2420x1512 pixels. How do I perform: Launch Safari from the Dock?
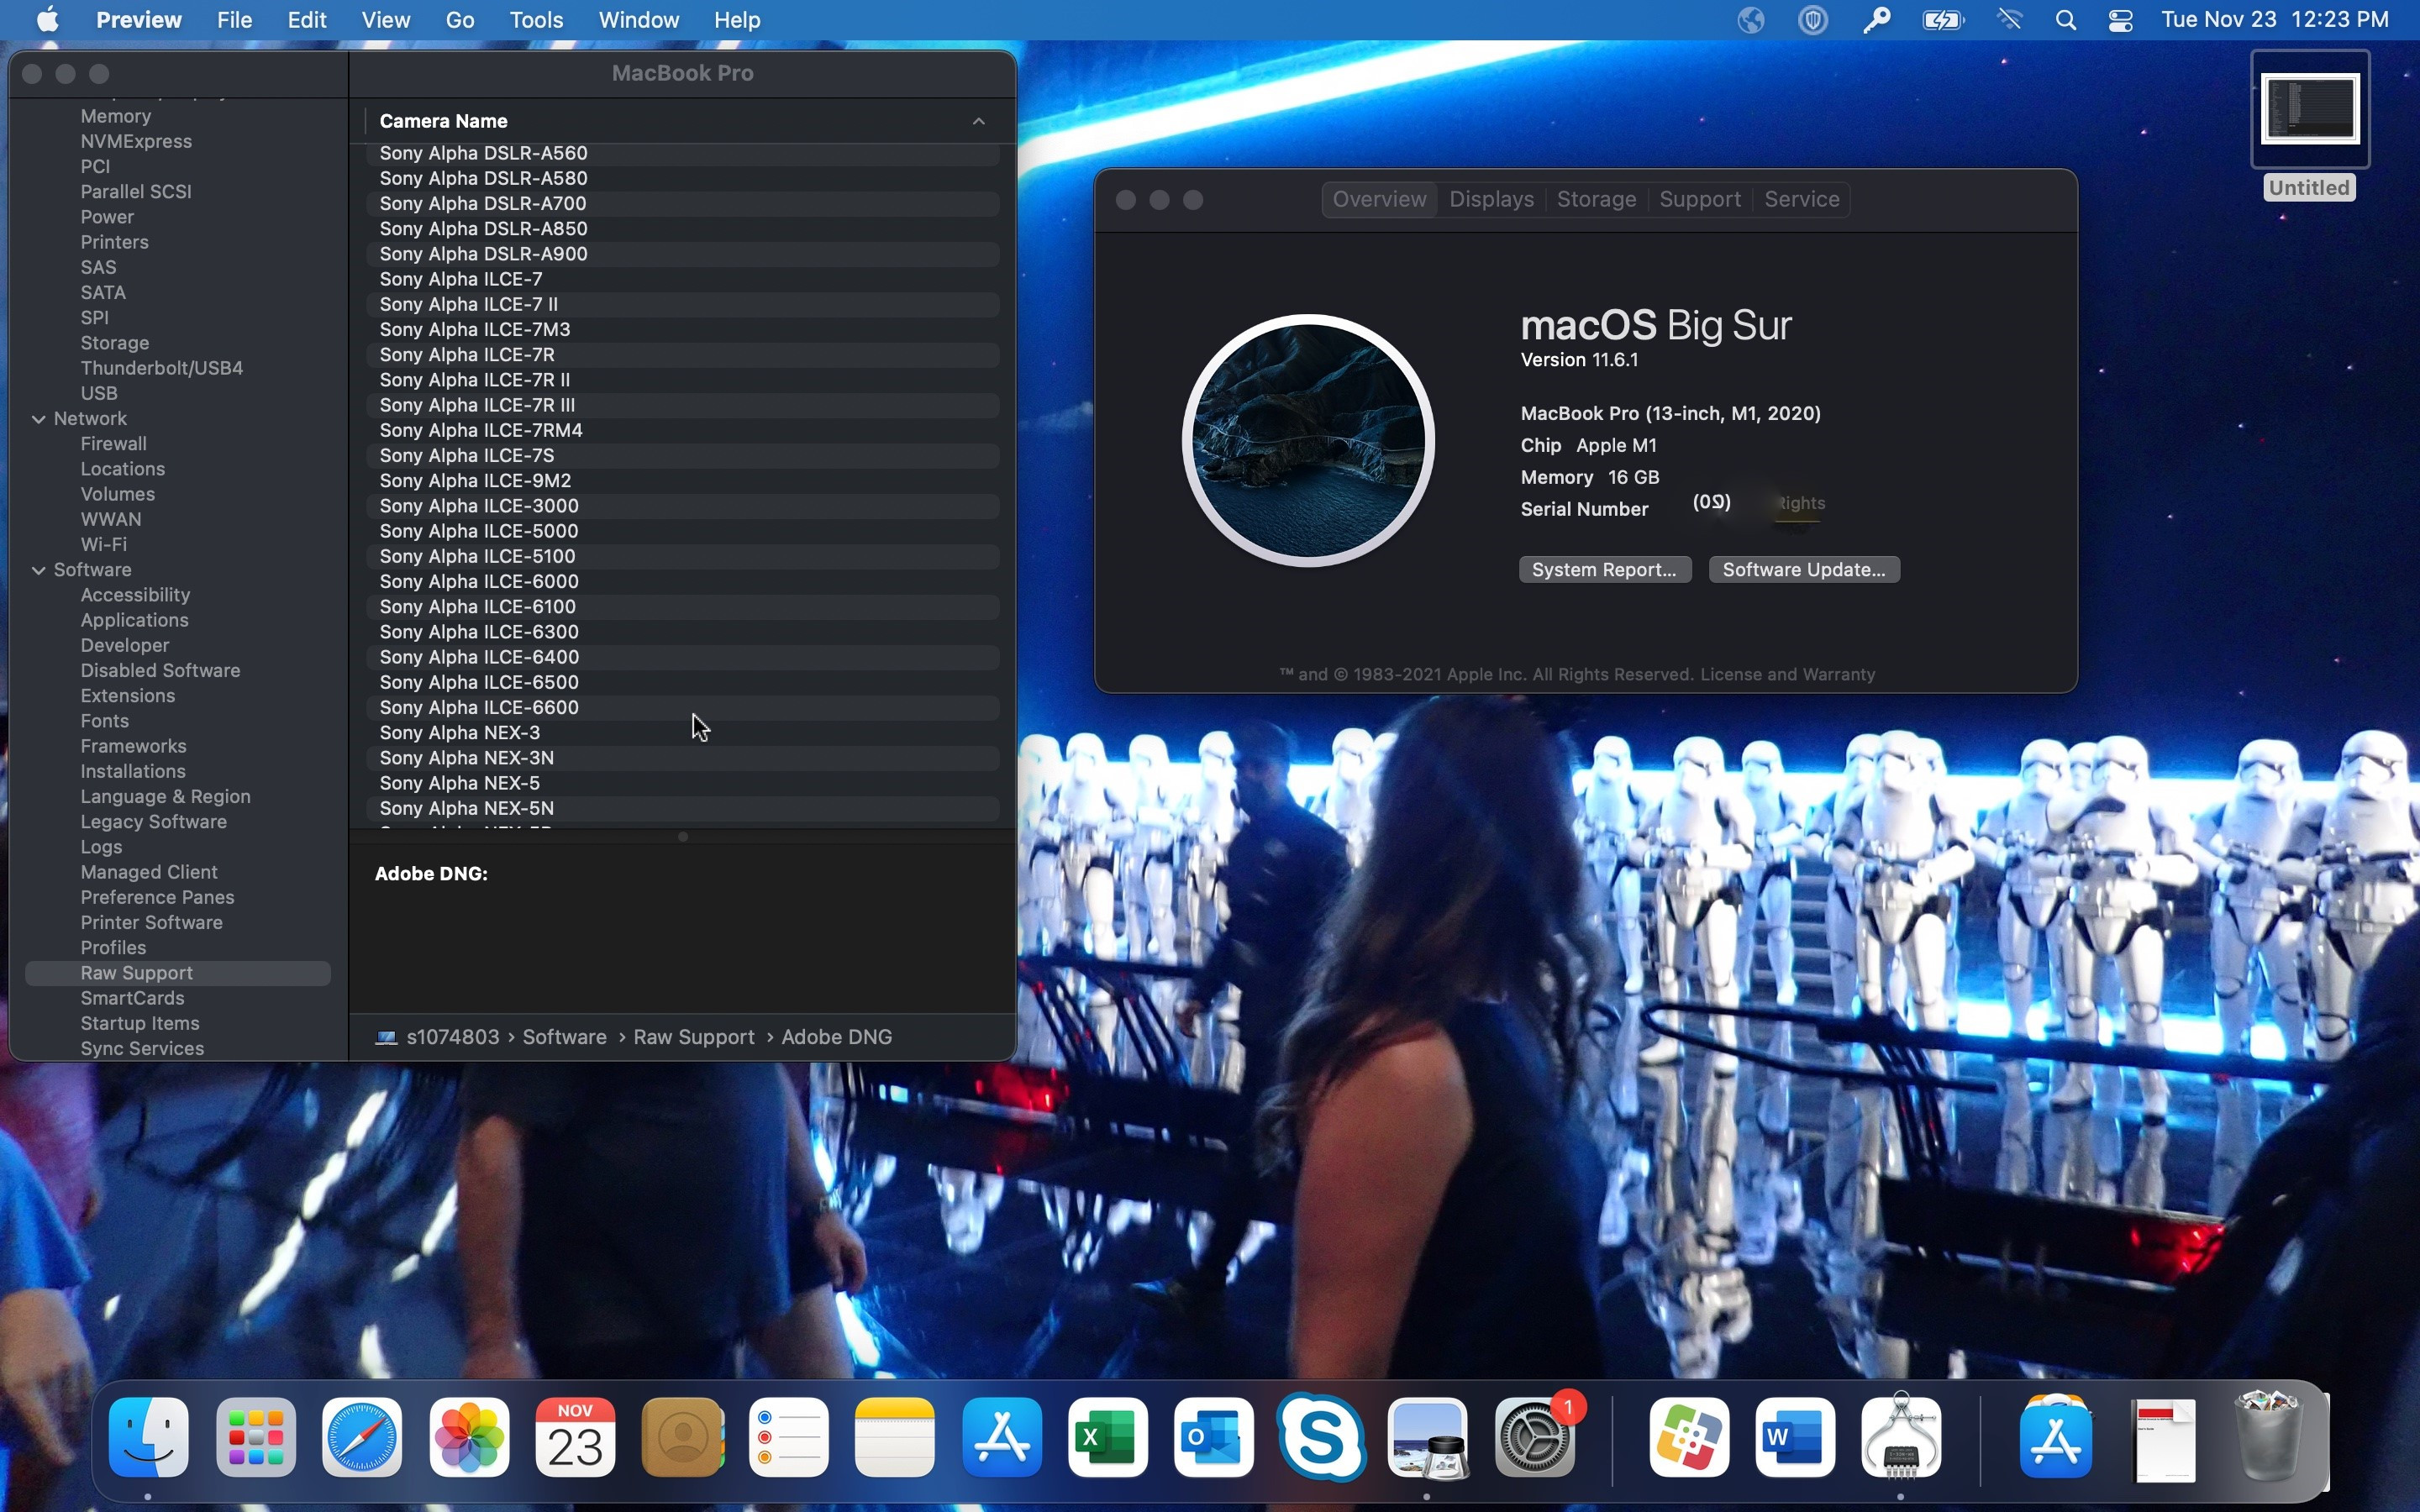[x=362, y=1438]
